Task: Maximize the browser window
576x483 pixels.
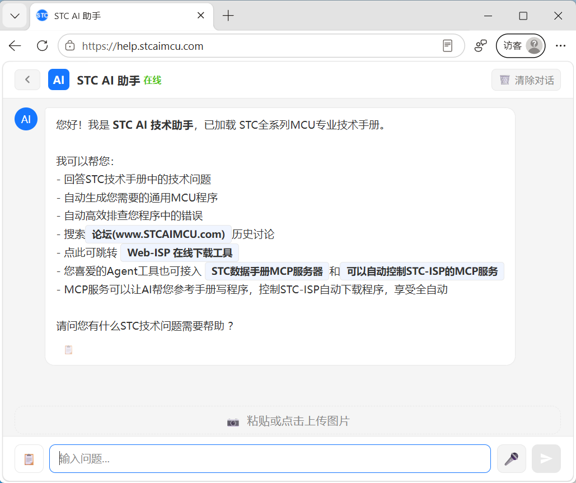Action: click(523, 16)
